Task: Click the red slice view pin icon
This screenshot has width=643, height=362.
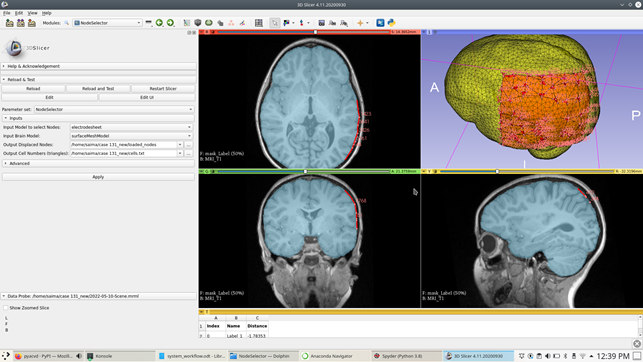Action: [201, 32]
